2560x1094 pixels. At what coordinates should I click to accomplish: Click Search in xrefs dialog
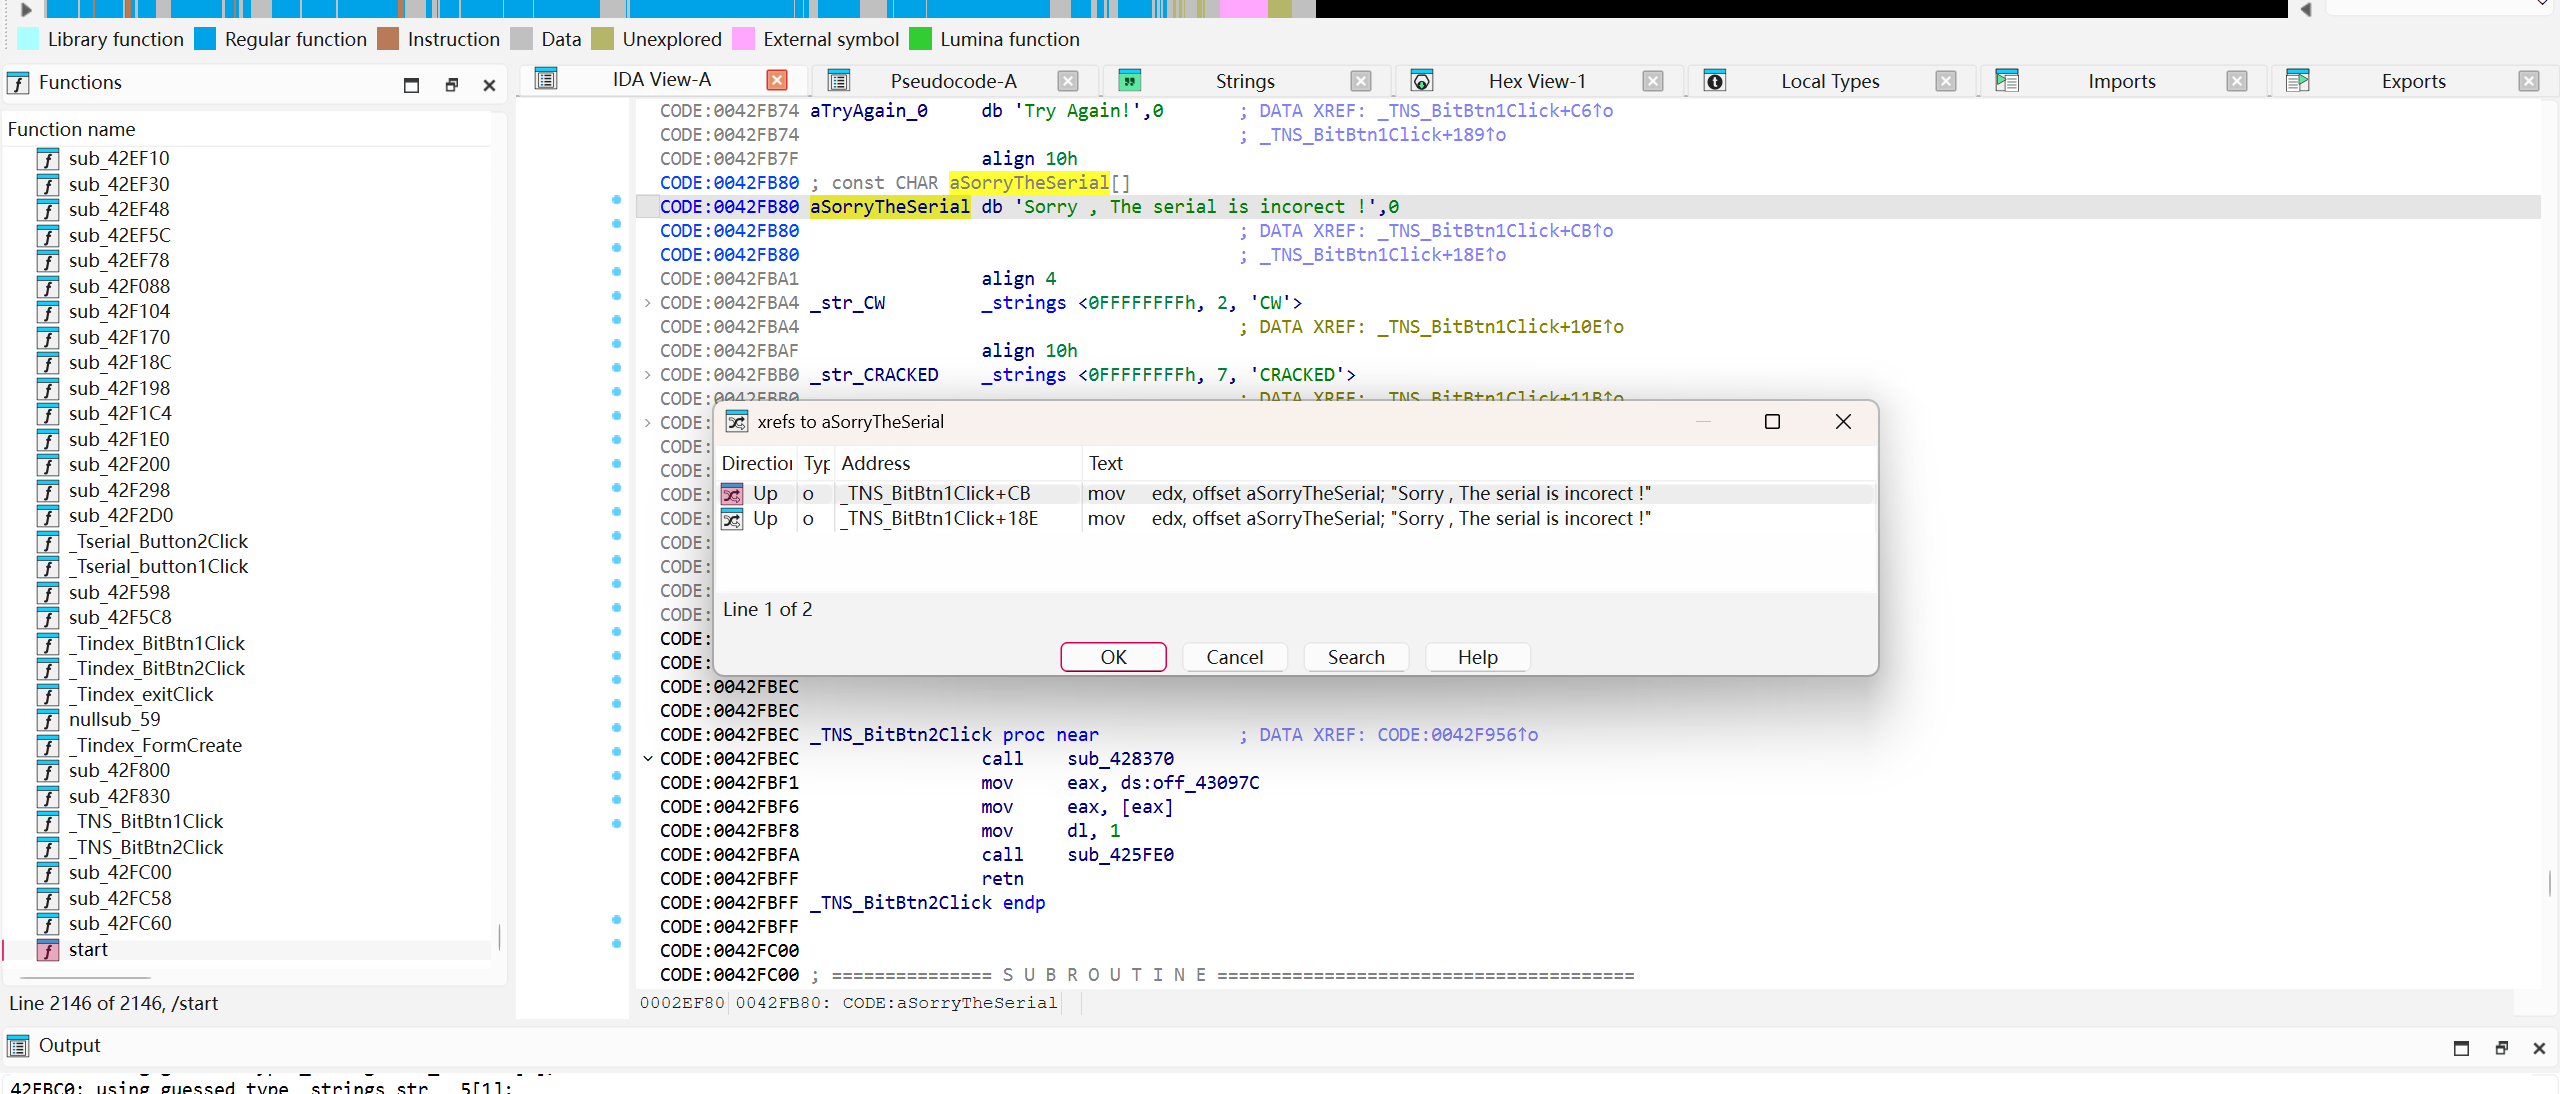tap(1356, 657)
